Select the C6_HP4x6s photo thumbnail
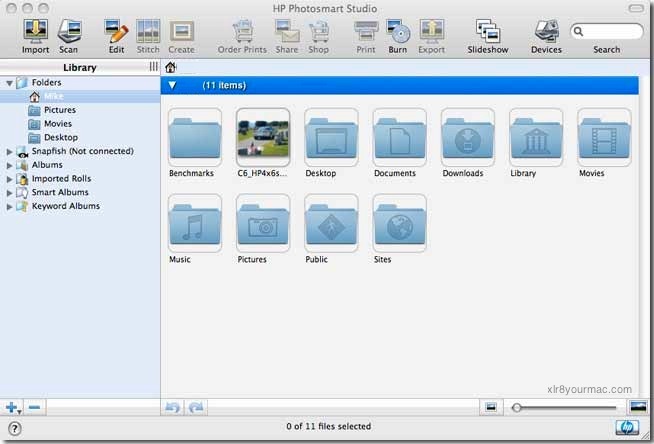 click(263, 137)
